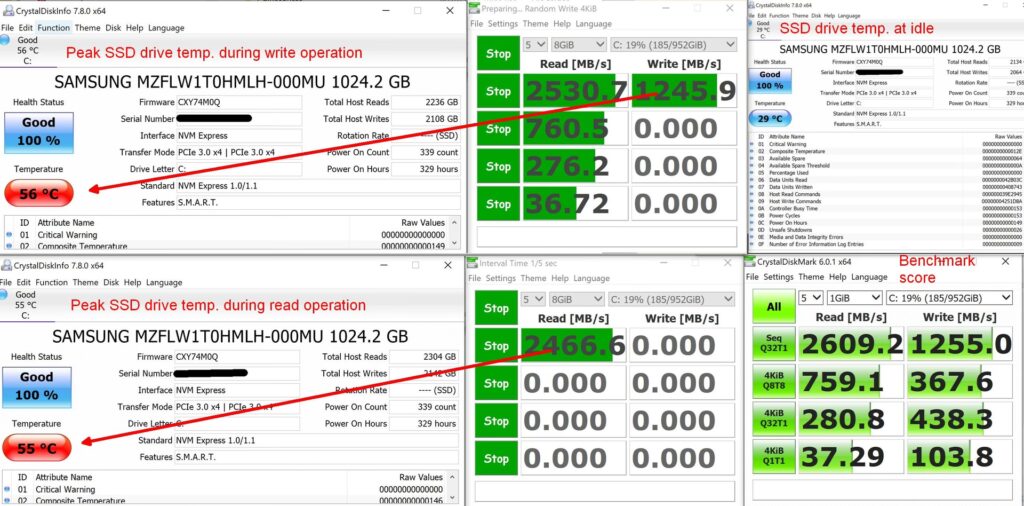This screenshot has height=506, width=1024.
Task: Click the red 55 °C temperature indicator
Action: [36, 449]
